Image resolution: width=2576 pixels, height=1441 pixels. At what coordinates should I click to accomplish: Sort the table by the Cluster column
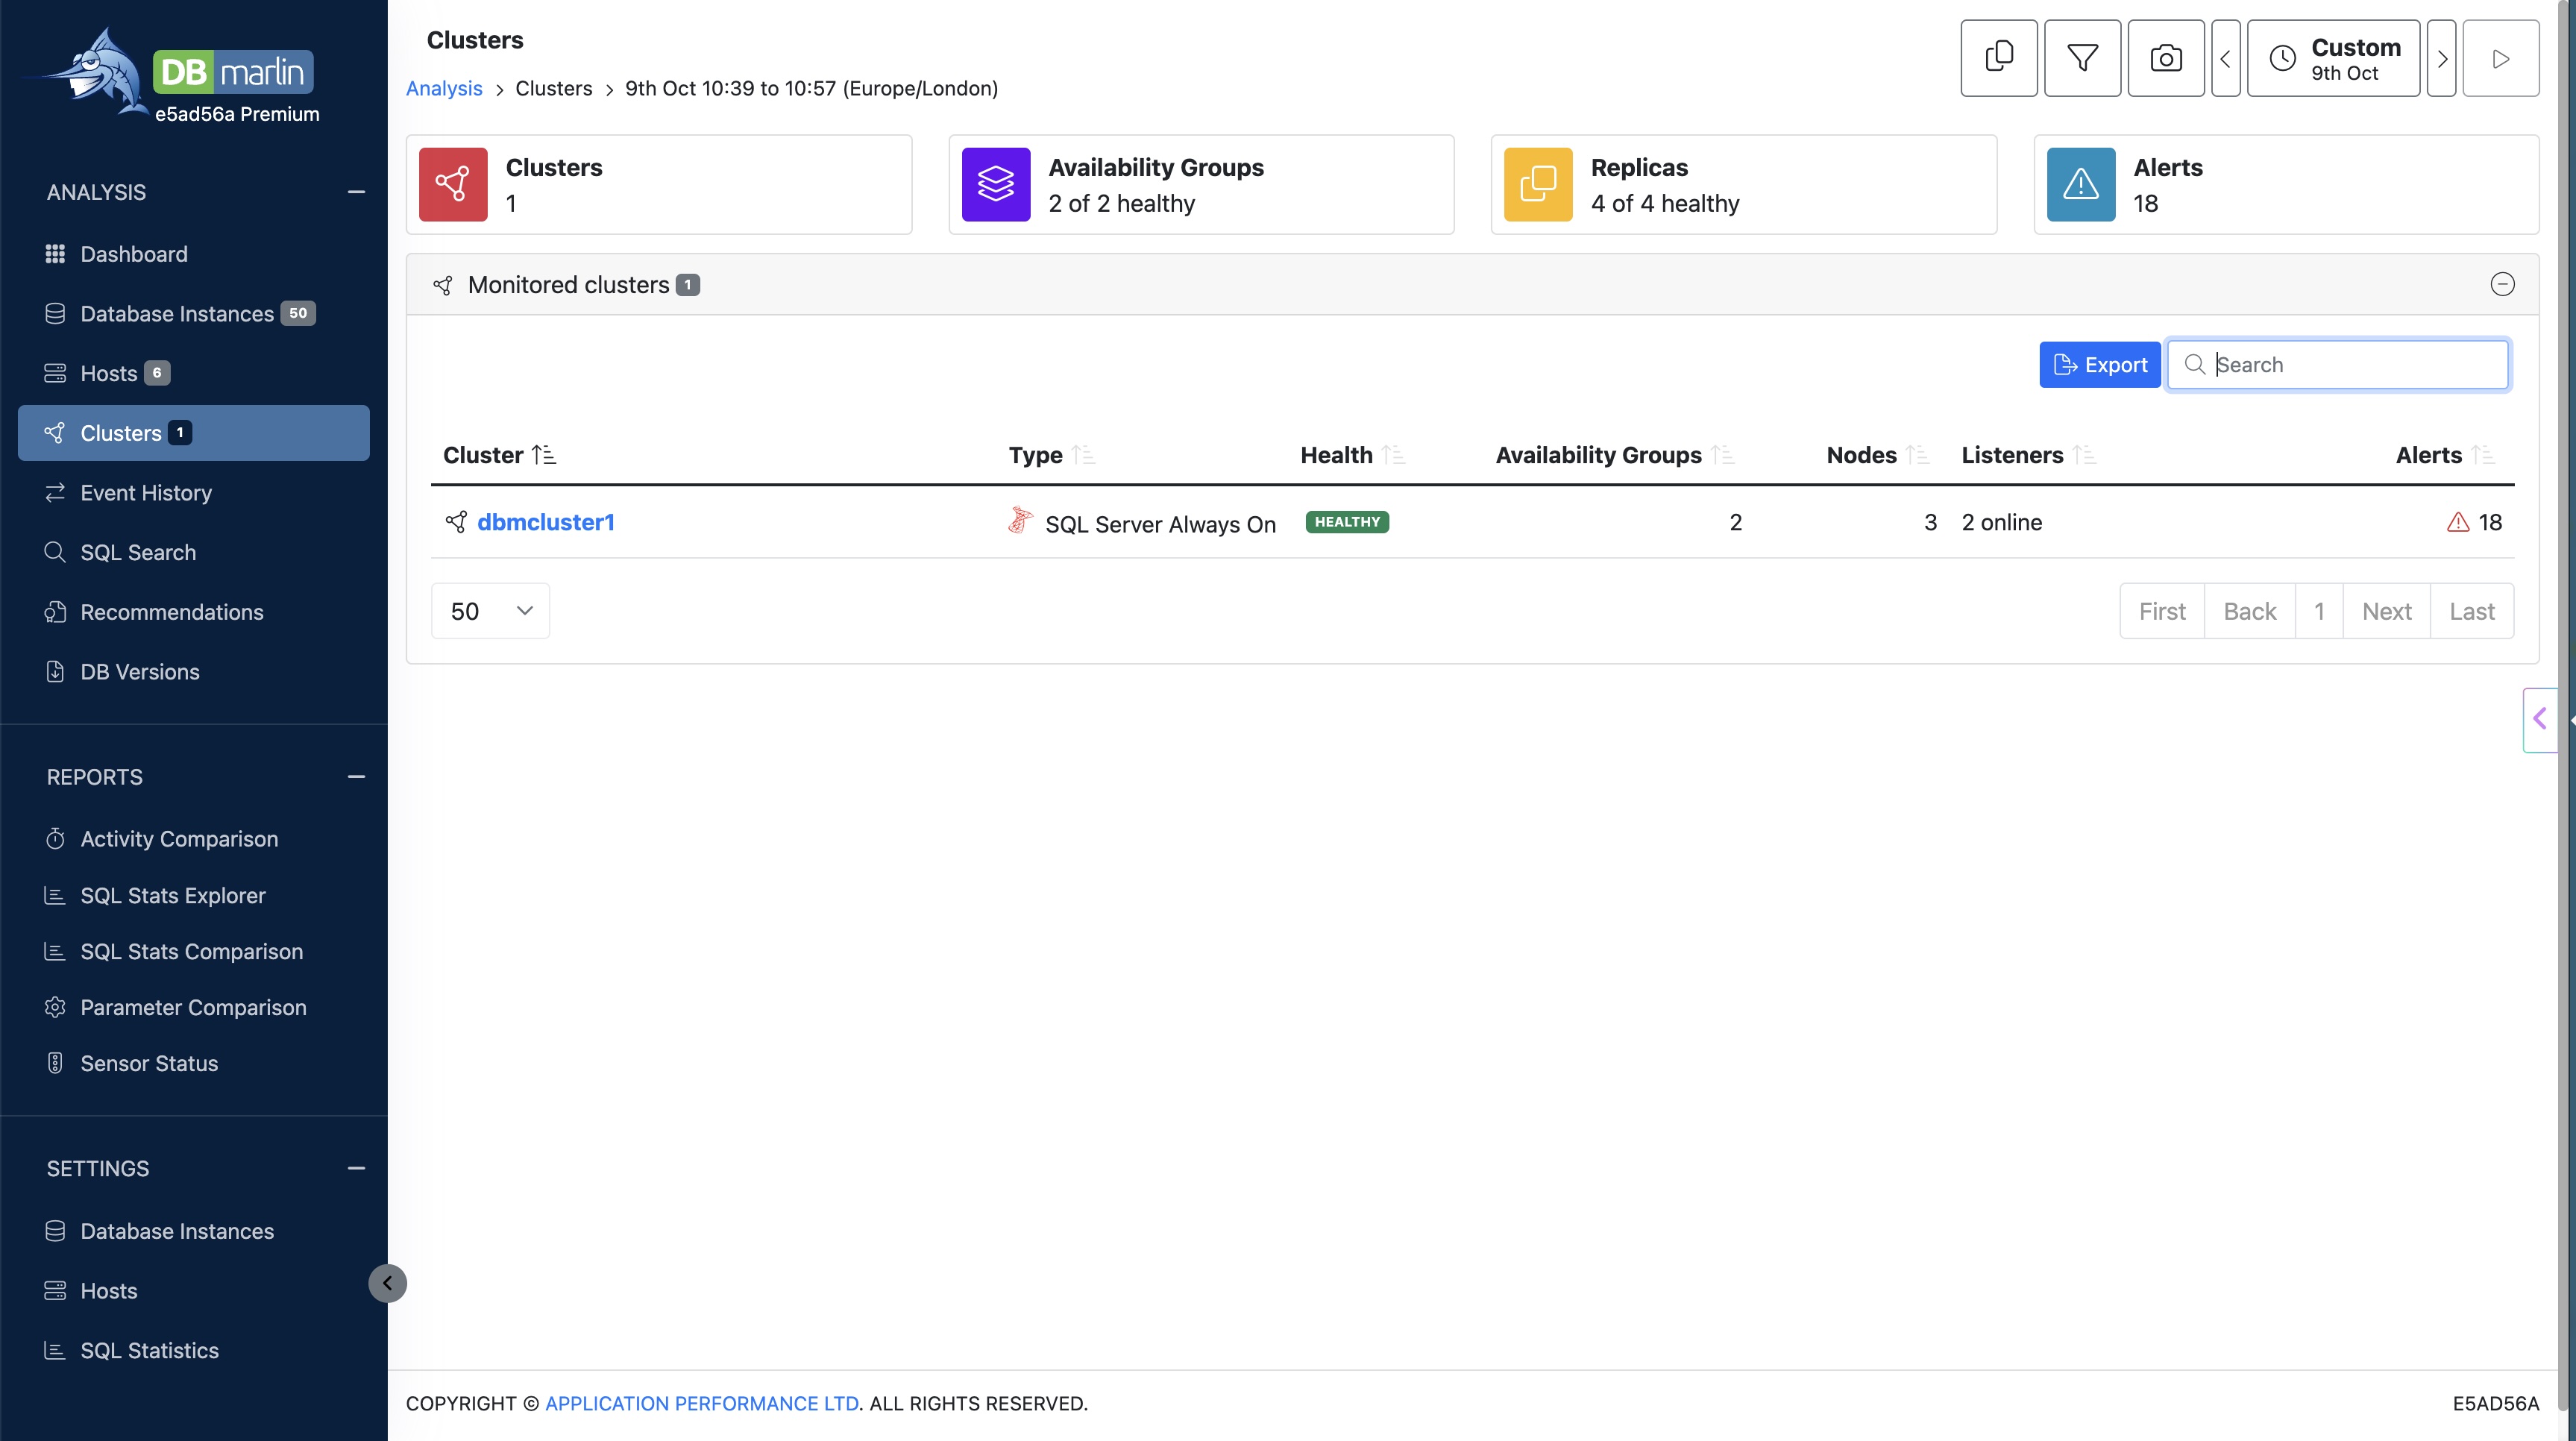click(499, 455)
